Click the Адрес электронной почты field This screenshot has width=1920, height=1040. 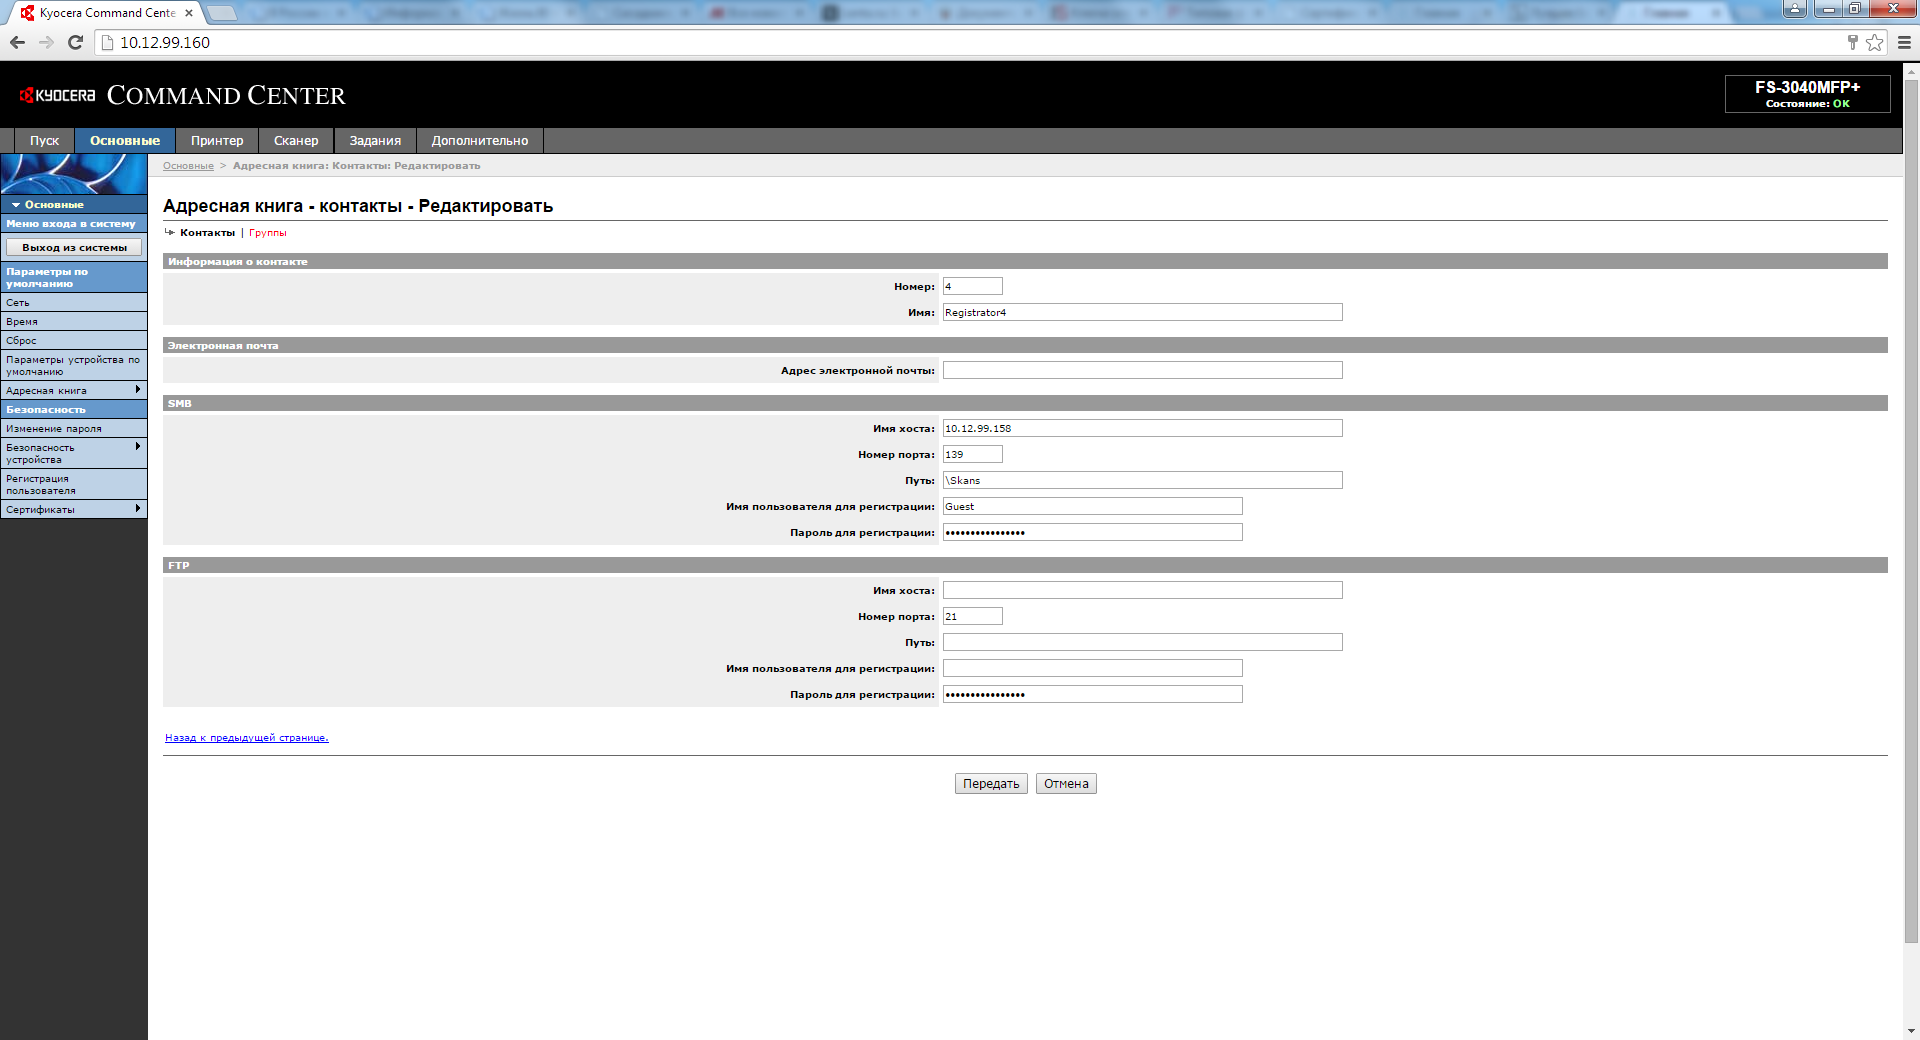(1142, 370)
